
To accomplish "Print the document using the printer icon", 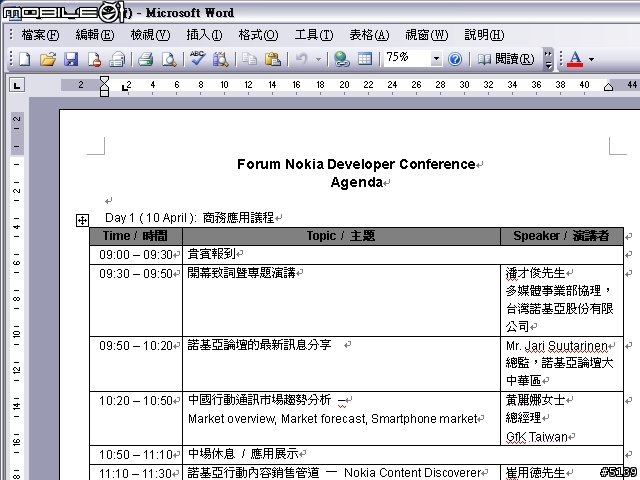I will (146, 59).
